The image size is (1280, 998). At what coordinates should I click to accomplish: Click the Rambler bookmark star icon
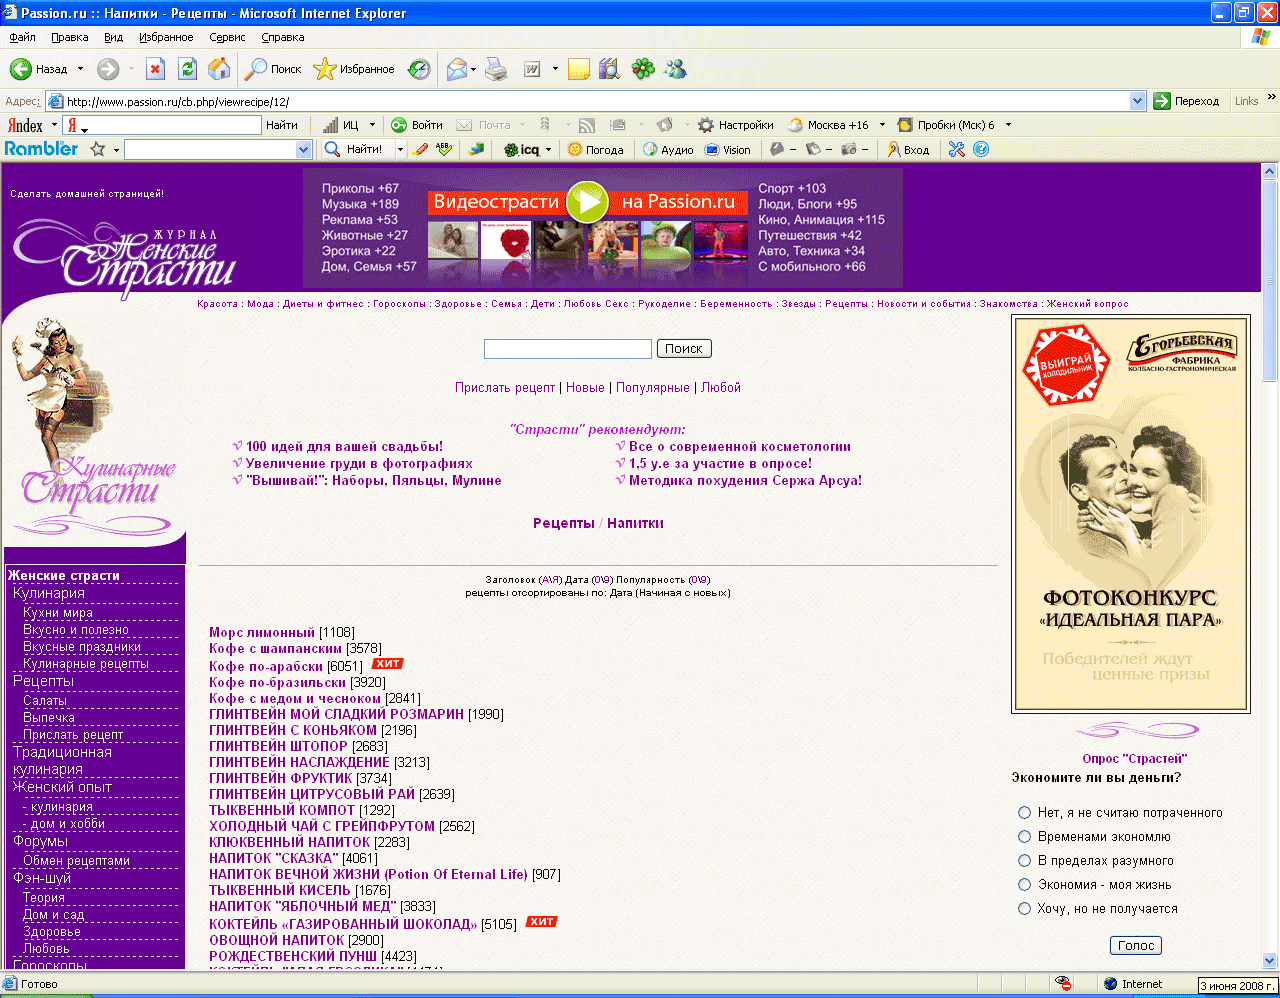coord(97,149)
